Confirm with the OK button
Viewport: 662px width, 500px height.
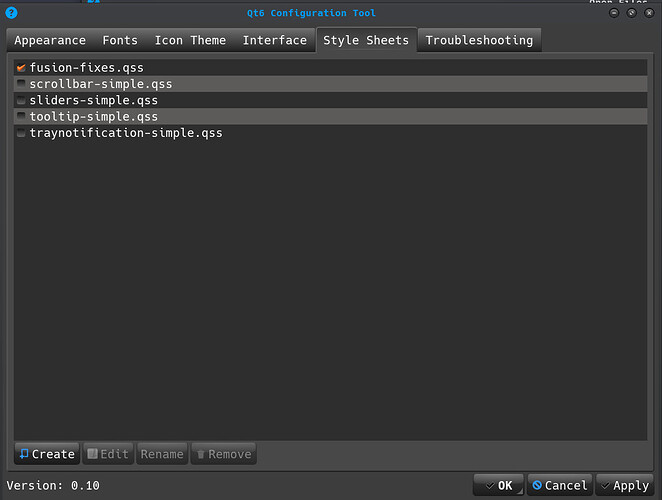(497, 485)
